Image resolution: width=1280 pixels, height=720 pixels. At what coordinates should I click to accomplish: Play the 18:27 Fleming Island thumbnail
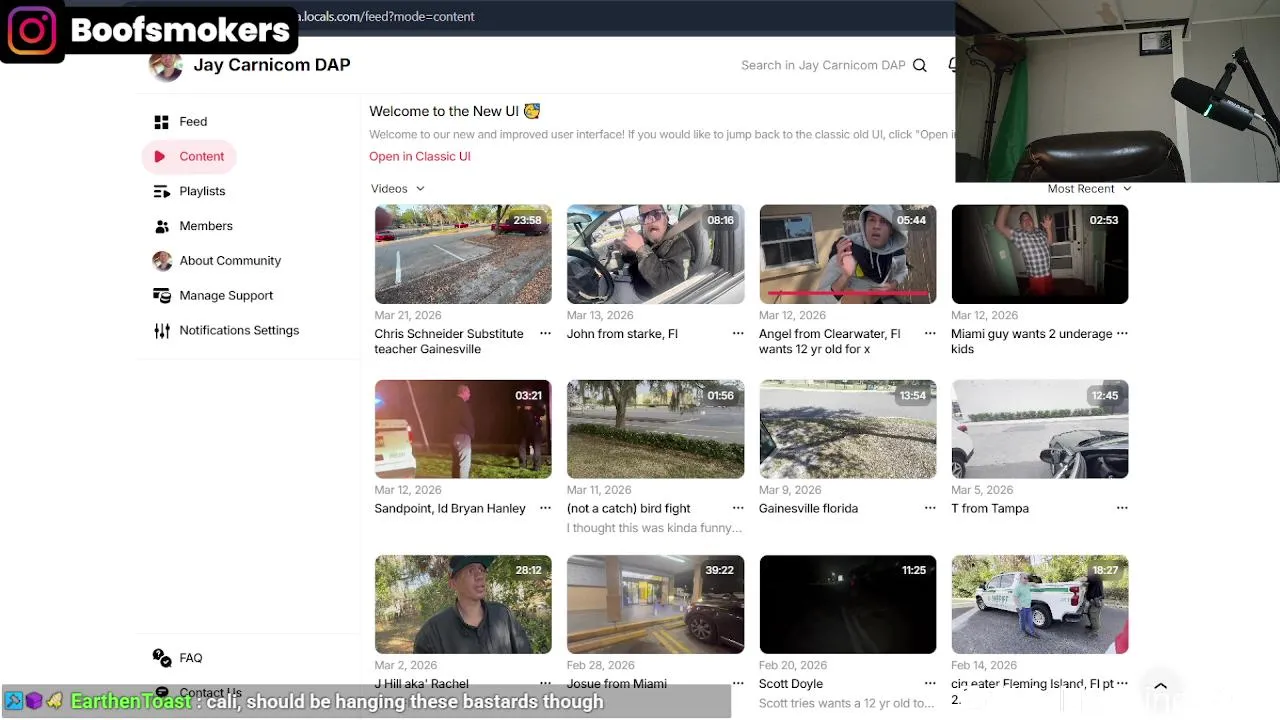pos(1040,604)
